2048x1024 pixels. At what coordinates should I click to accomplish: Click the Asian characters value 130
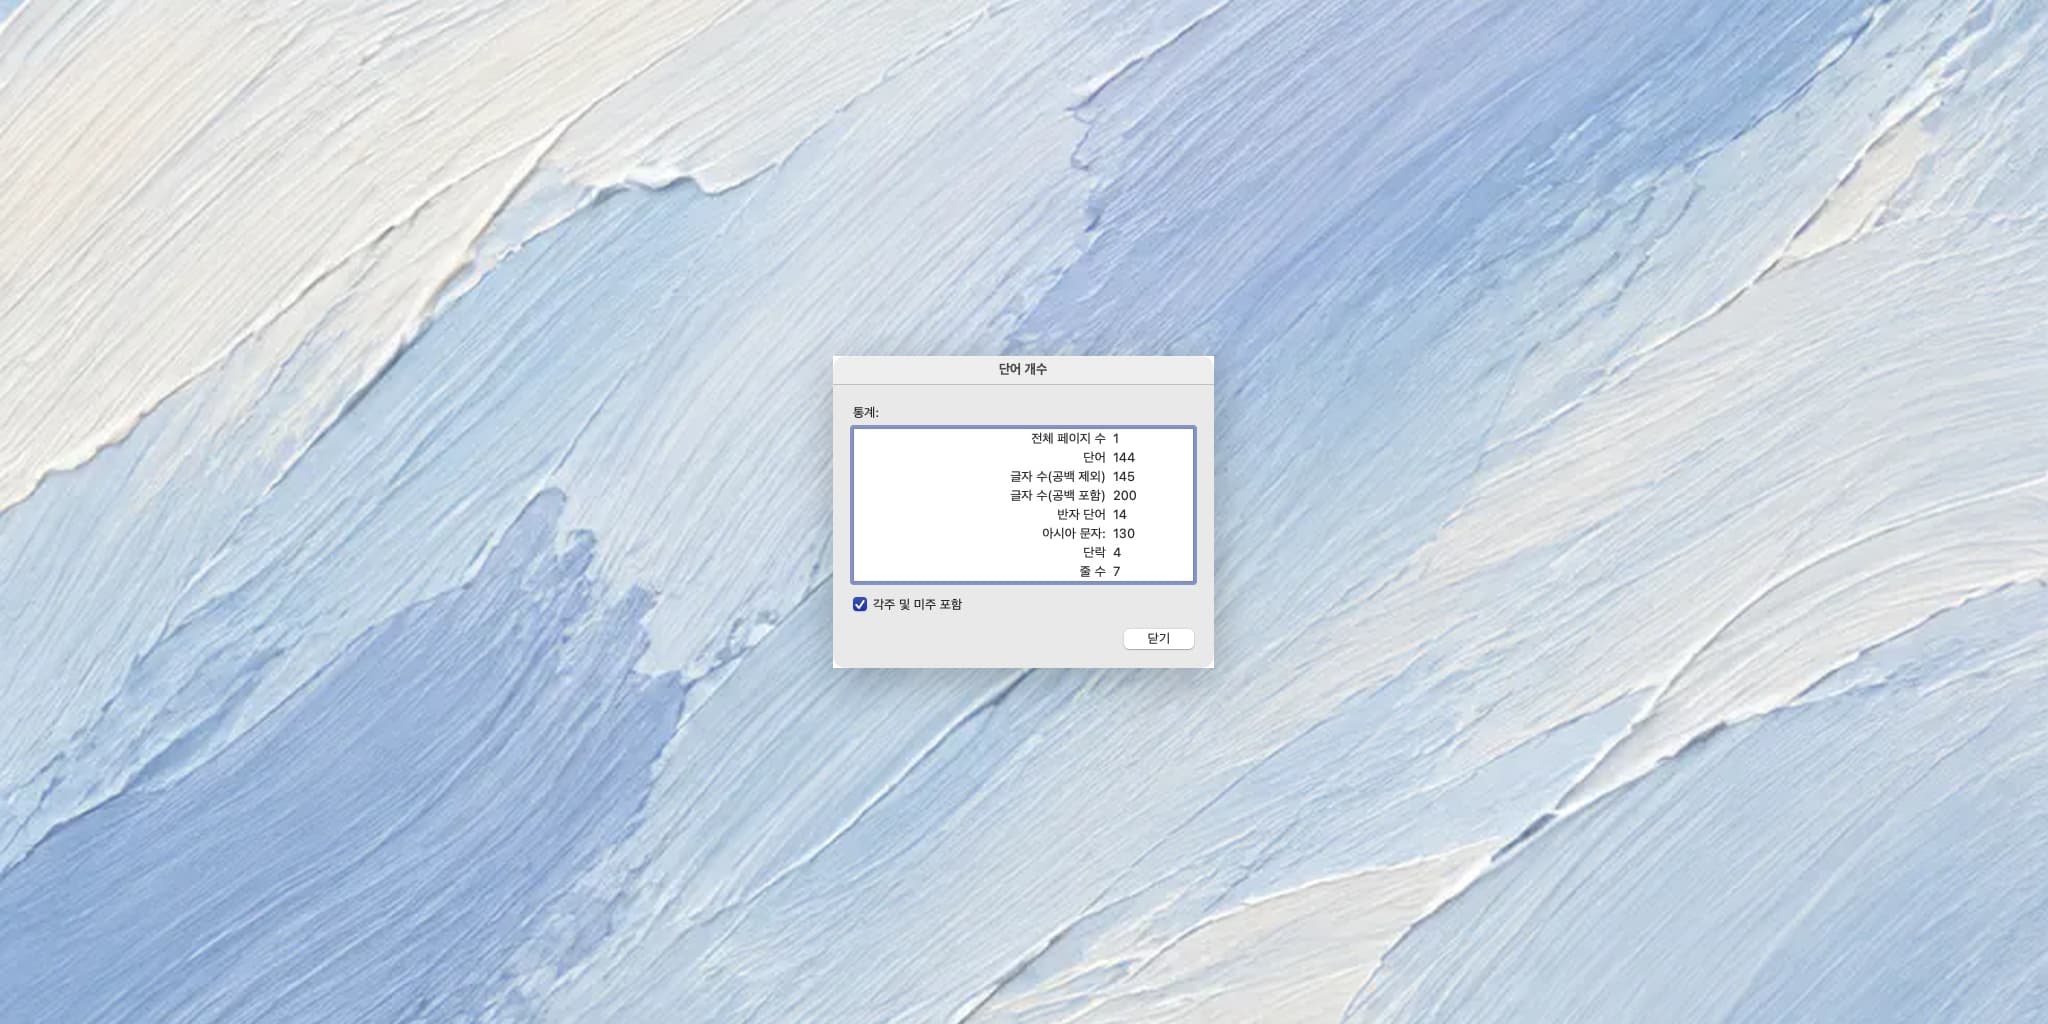point(1124,533)
